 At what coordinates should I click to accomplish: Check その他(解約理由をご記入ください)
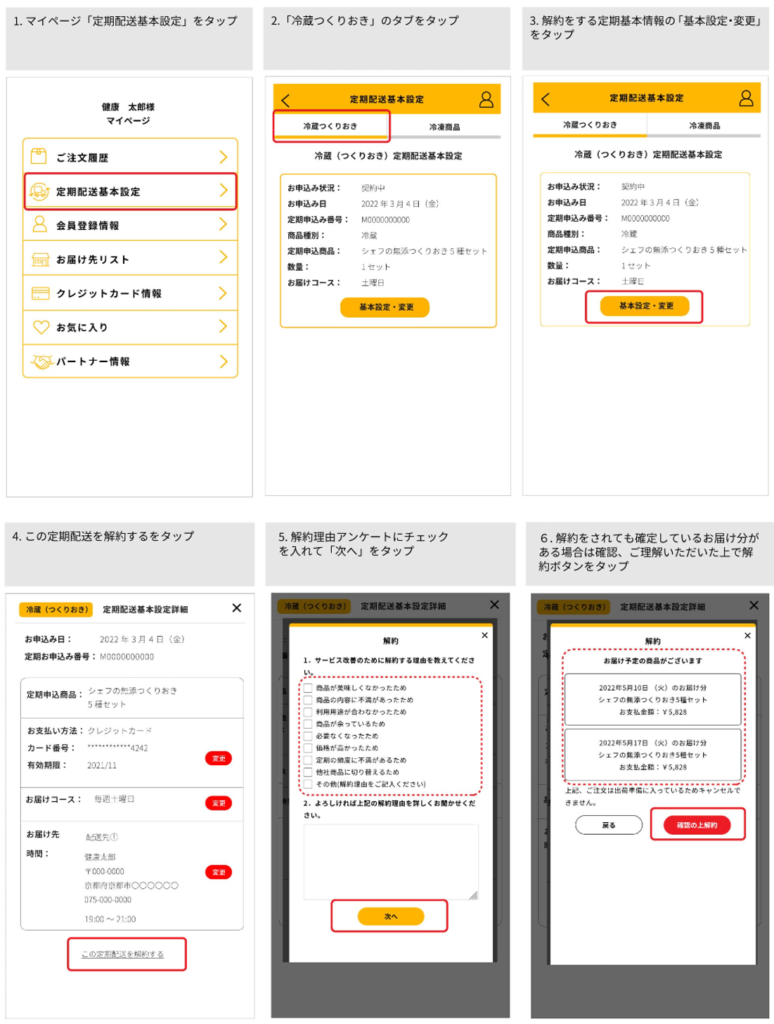pos(308,784)
